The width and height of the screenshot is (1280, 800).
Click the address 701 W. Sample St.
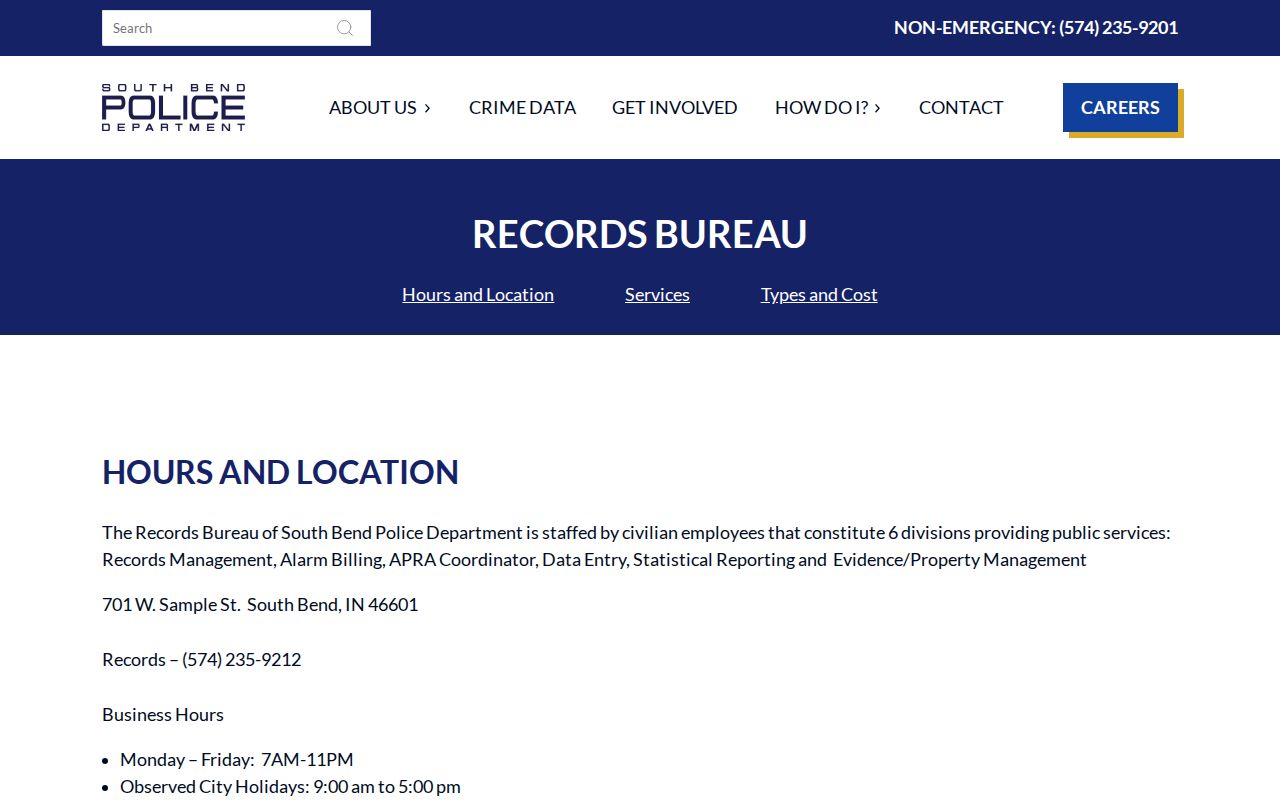click(x=260, y=604)
